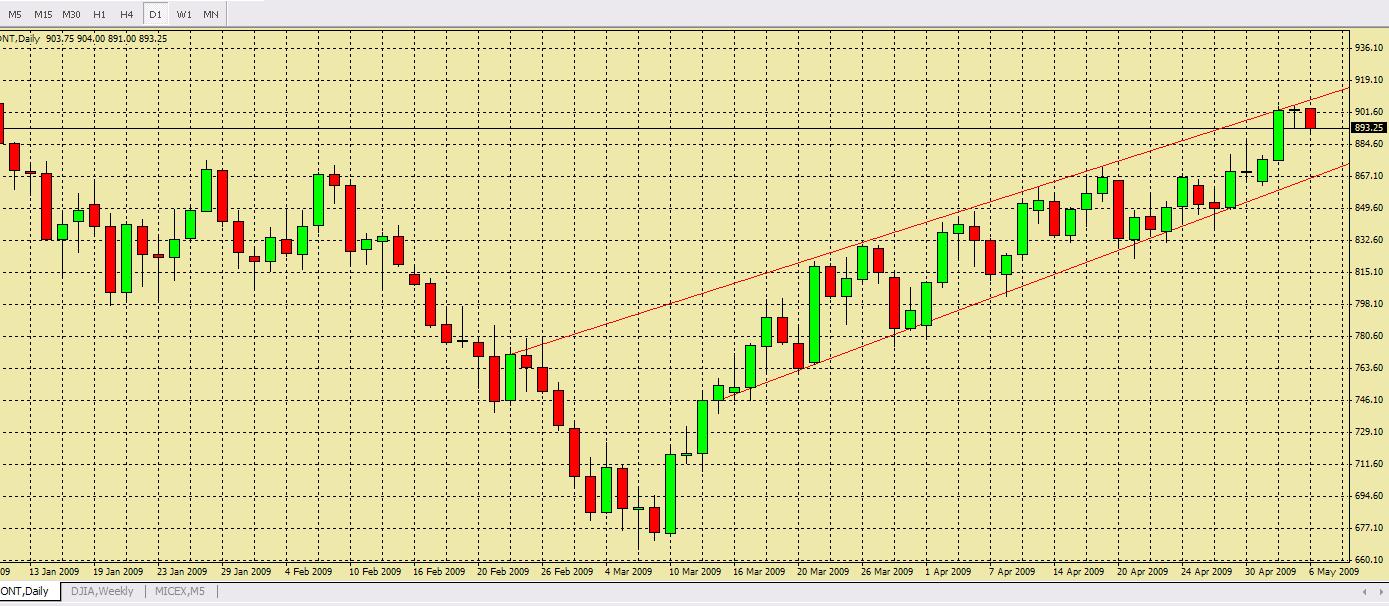Image resolution: width=1389 pixels, height=606 pixels.
Task: Toggle the active D1 daily timeframe
Action: [155, 14]
